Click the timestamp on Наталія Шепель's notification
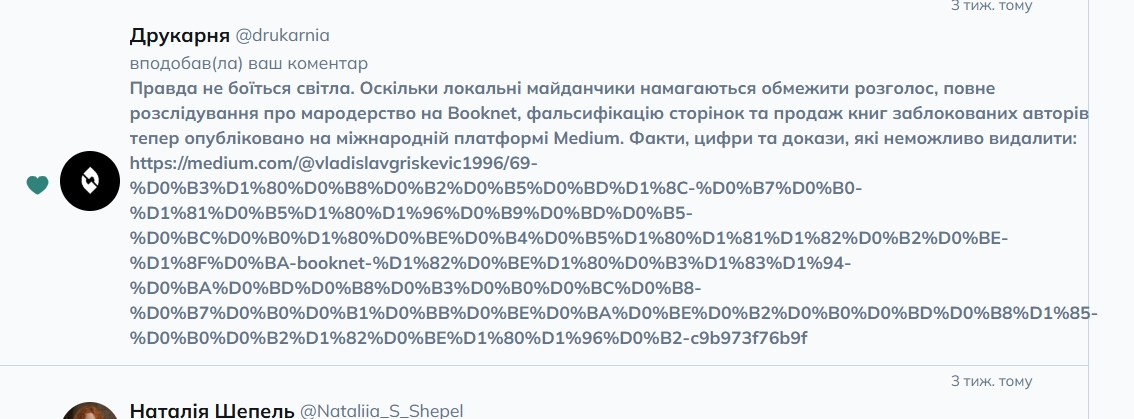 pos(991,381)
